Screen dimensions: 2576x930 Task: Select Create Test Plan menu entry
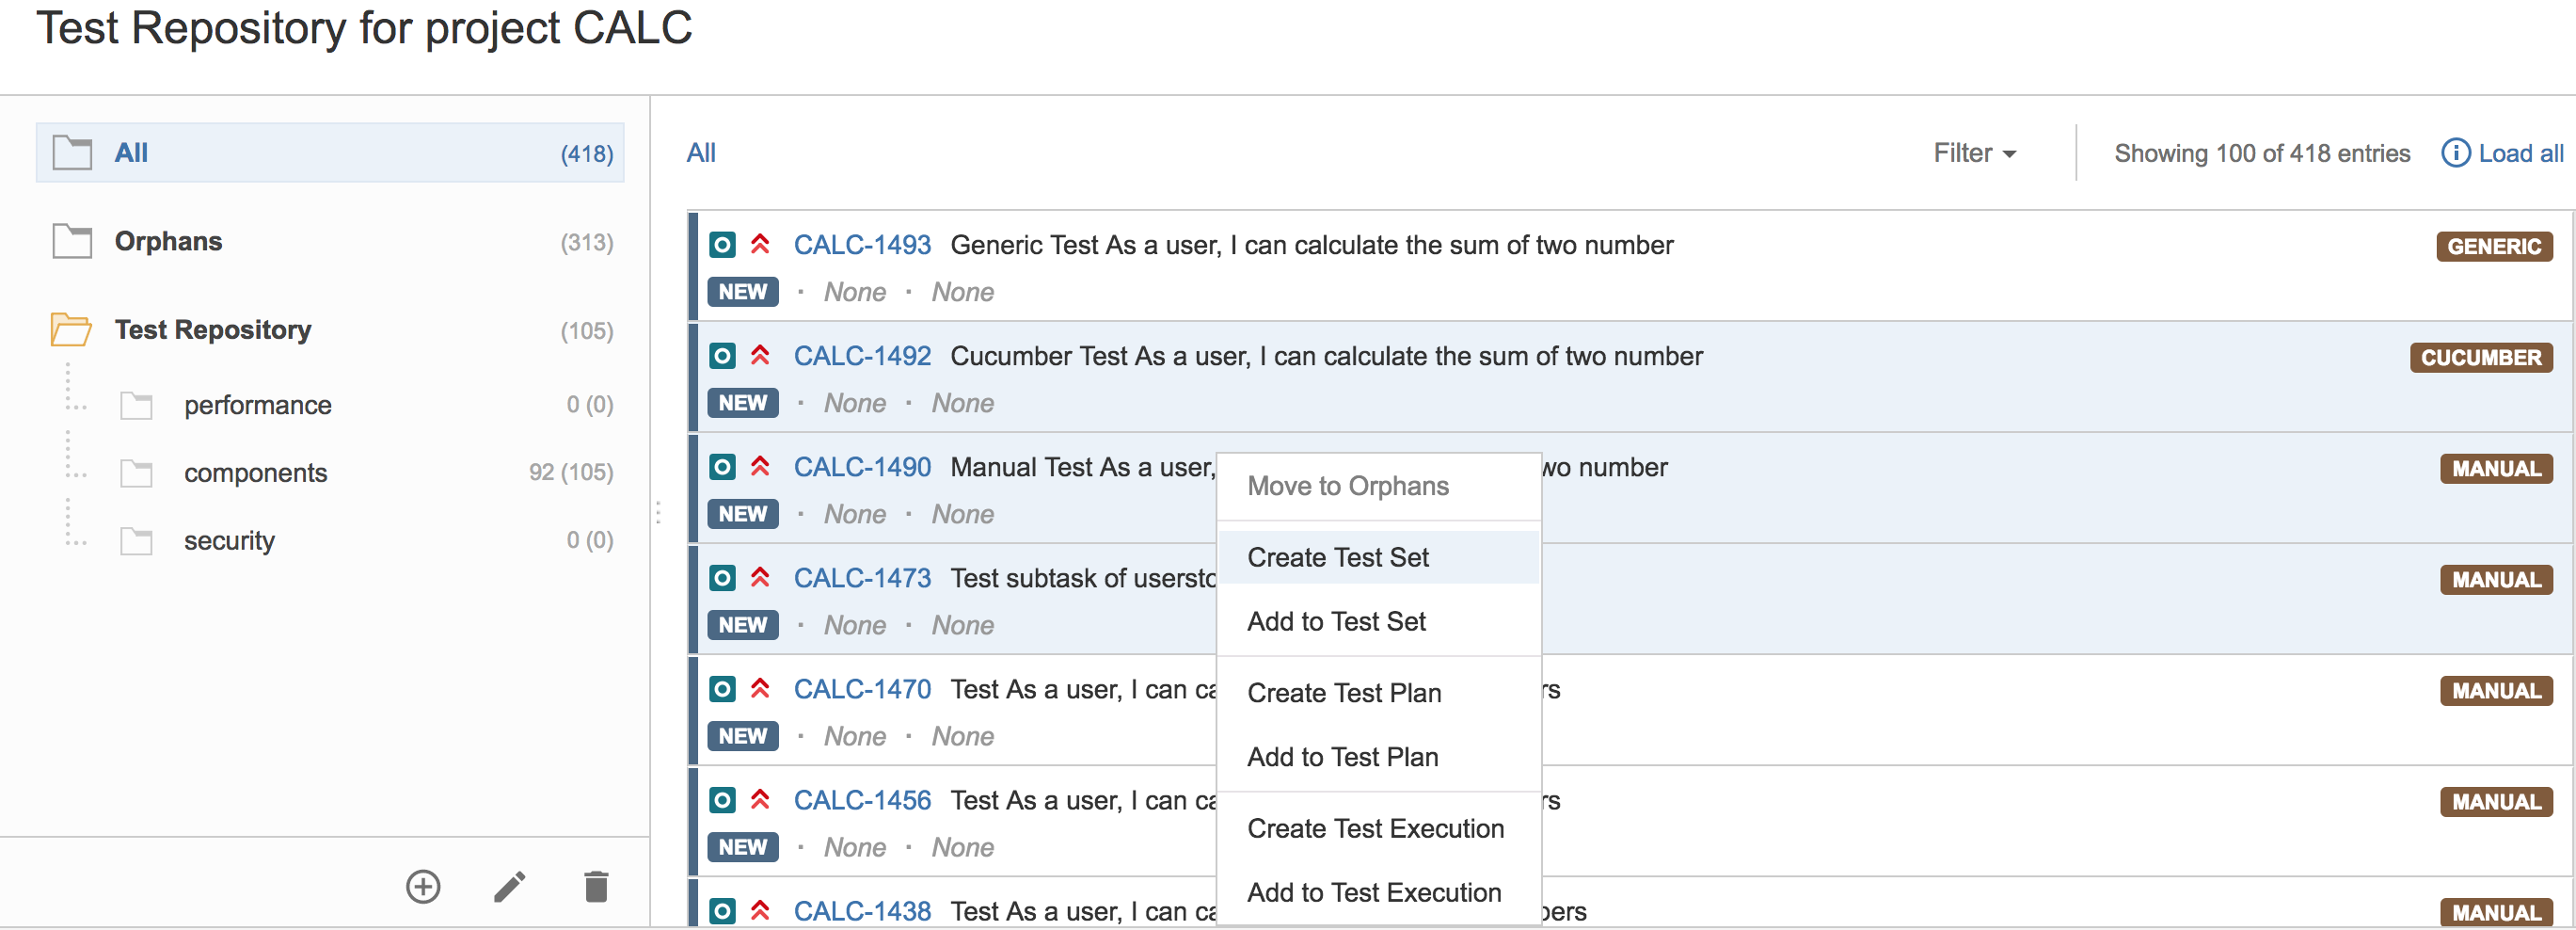1378,693
